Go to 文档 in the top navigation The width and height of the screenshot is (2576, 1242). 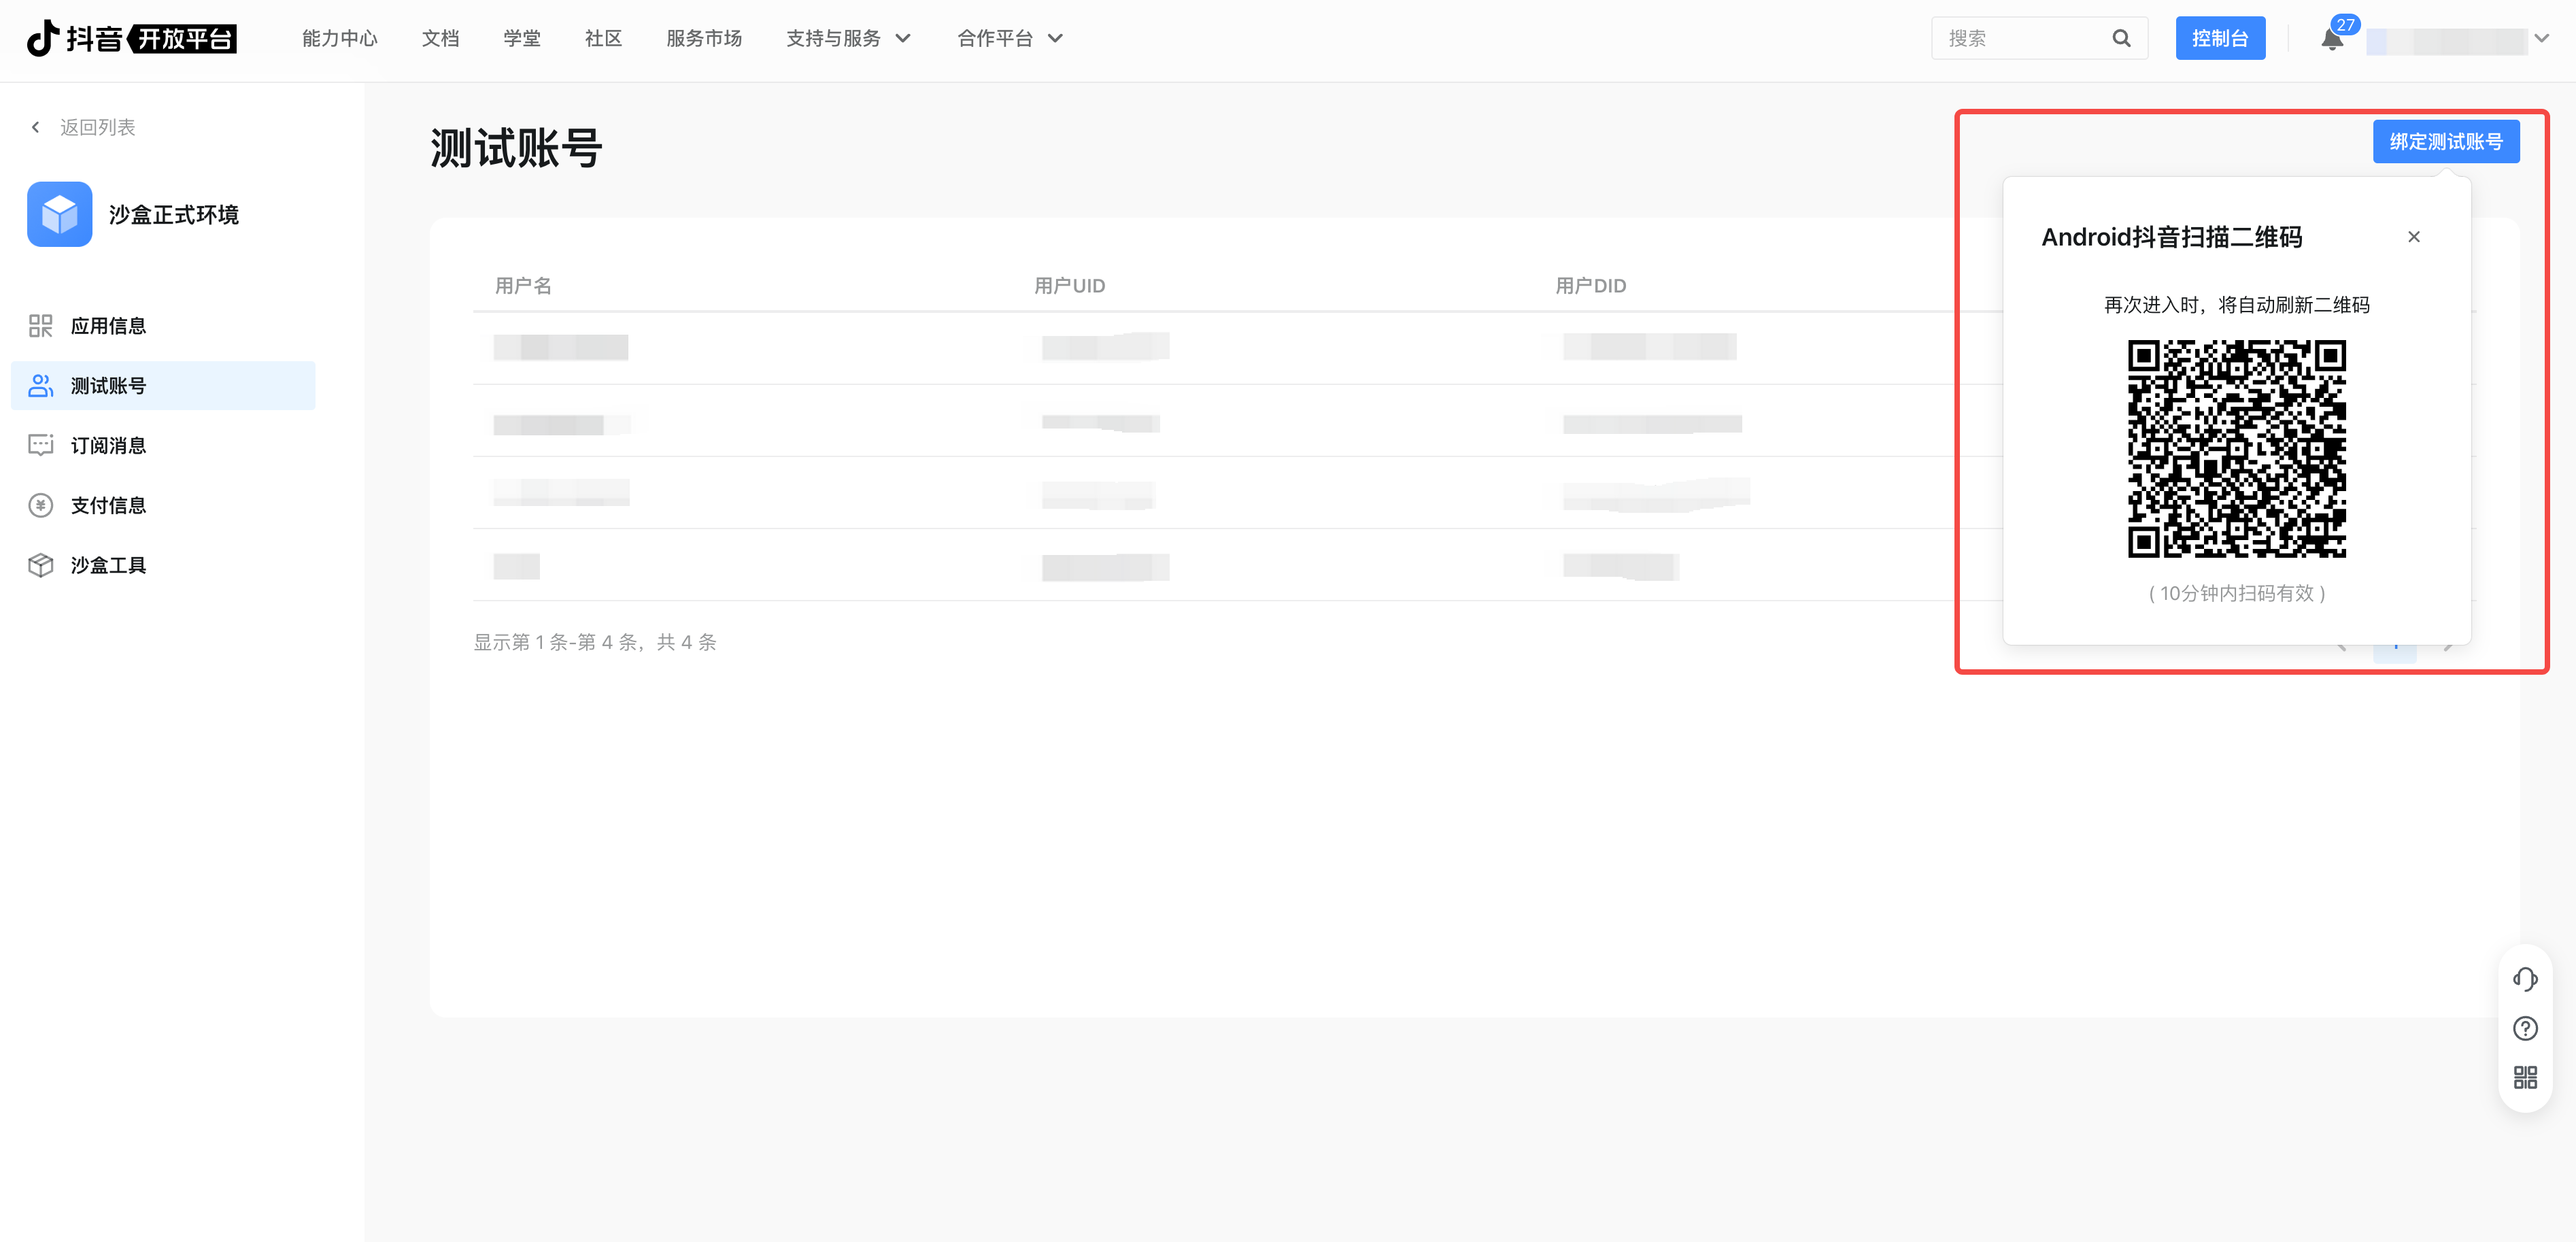coord(440,38)
